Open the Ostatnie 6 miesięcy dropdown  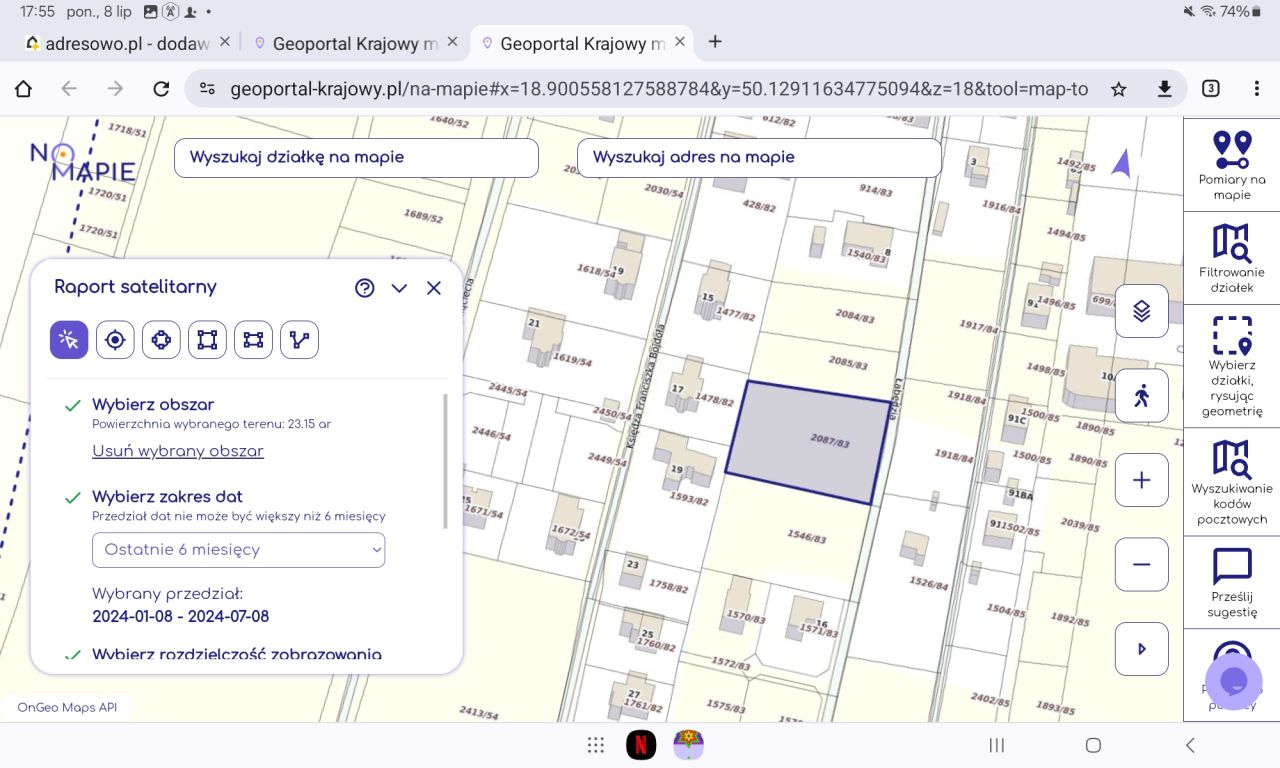(238, 549)
